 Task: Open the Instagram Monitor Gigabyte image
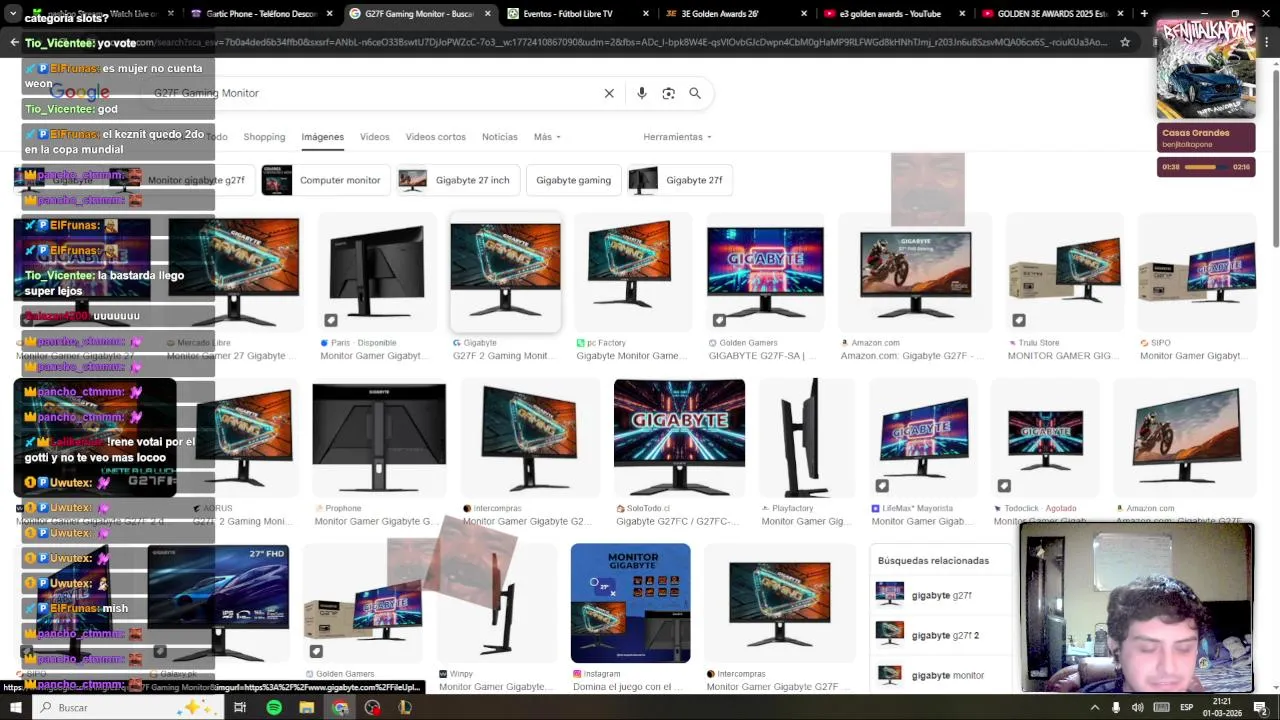(630, 603)
